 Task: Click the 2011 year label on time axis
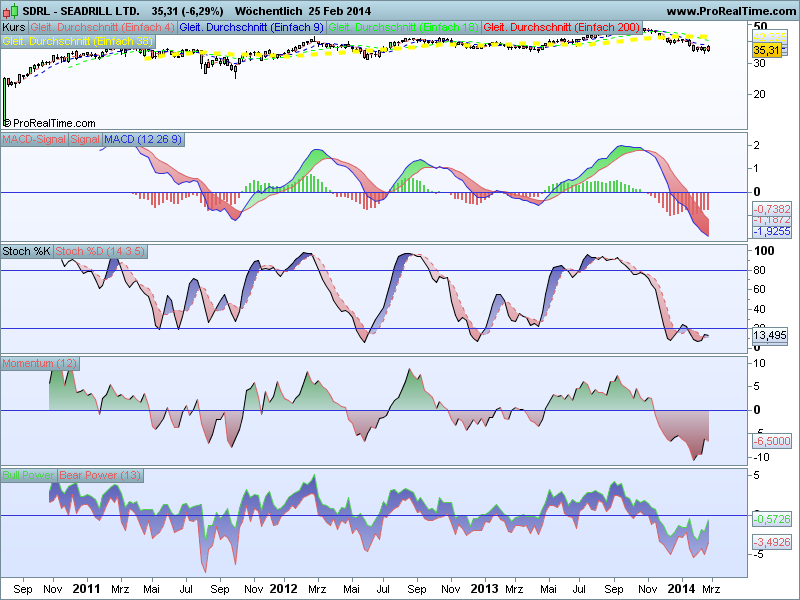86,589
